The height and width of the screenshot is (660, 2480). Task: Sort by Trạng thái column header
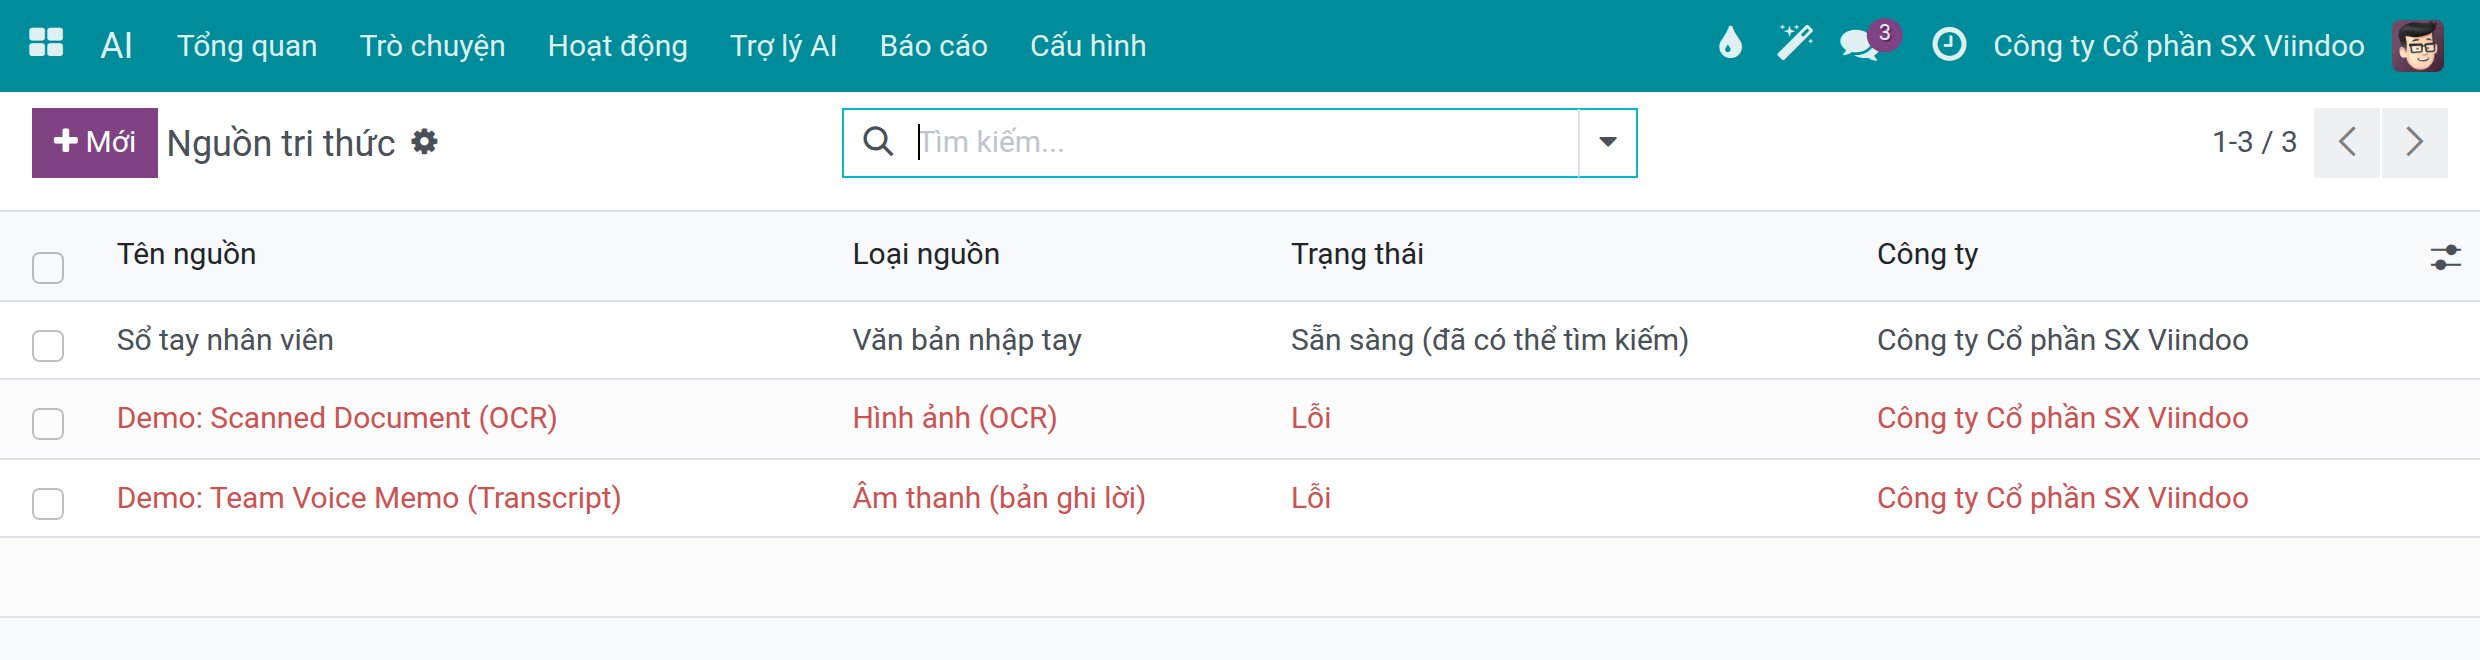click(x=1357, y=254)
